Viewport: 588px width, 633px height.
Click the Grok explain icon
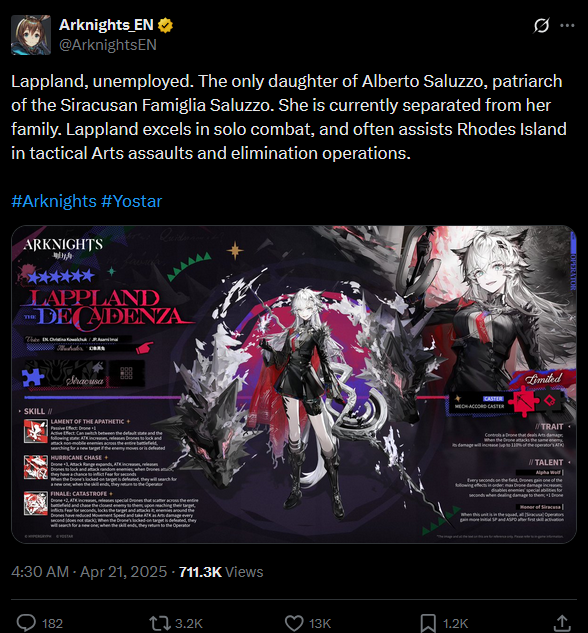[x=541, y=25]
